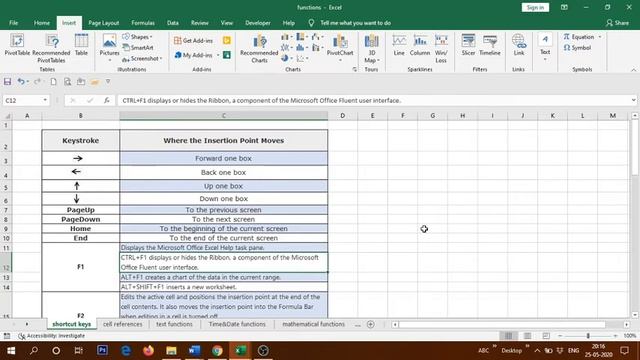Open the Text group dropdown
Viewport: 640px width, 360px height.
[545, 47]
